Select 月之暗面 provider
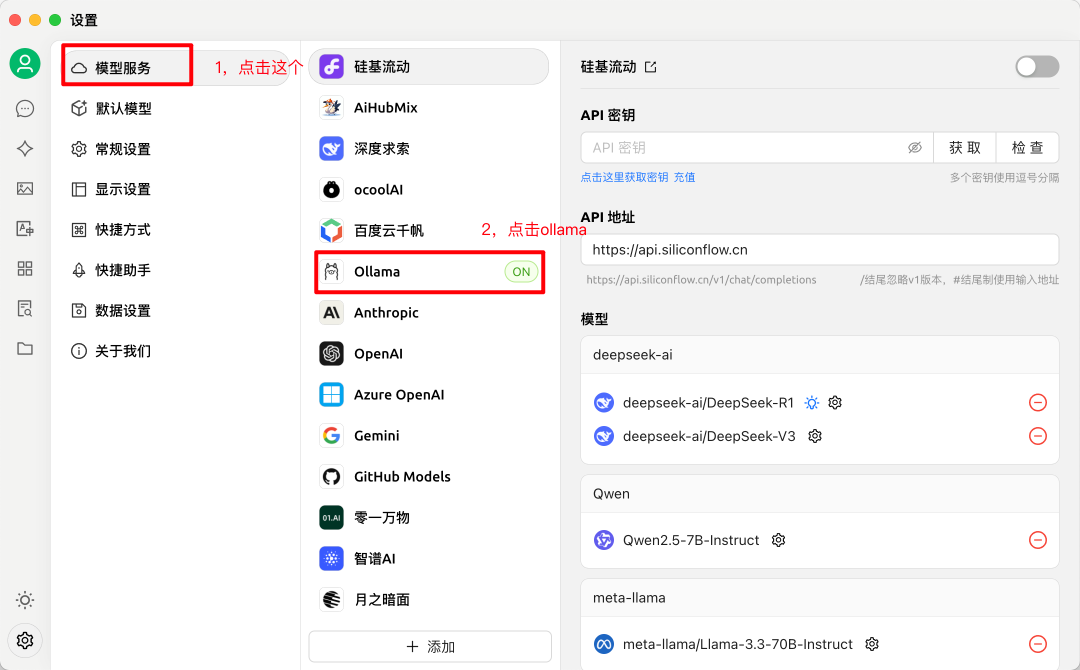Viewport: 1080px width, 670px height. 429,599
